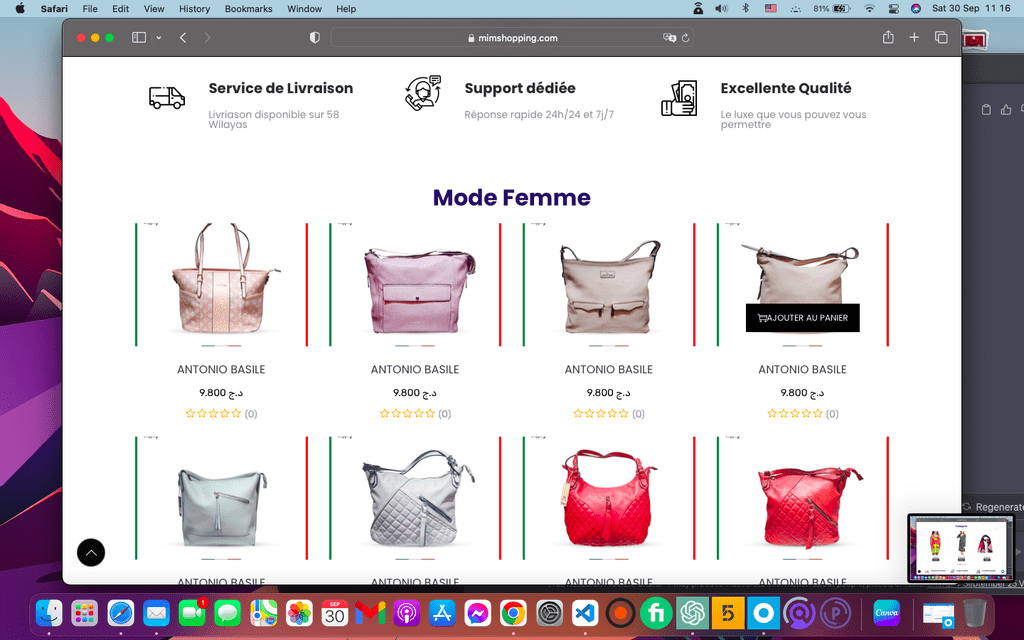This screenshot has width=1024, height=640.
Task: Open the beige bag with two front pockets
Action: point(610,287)
